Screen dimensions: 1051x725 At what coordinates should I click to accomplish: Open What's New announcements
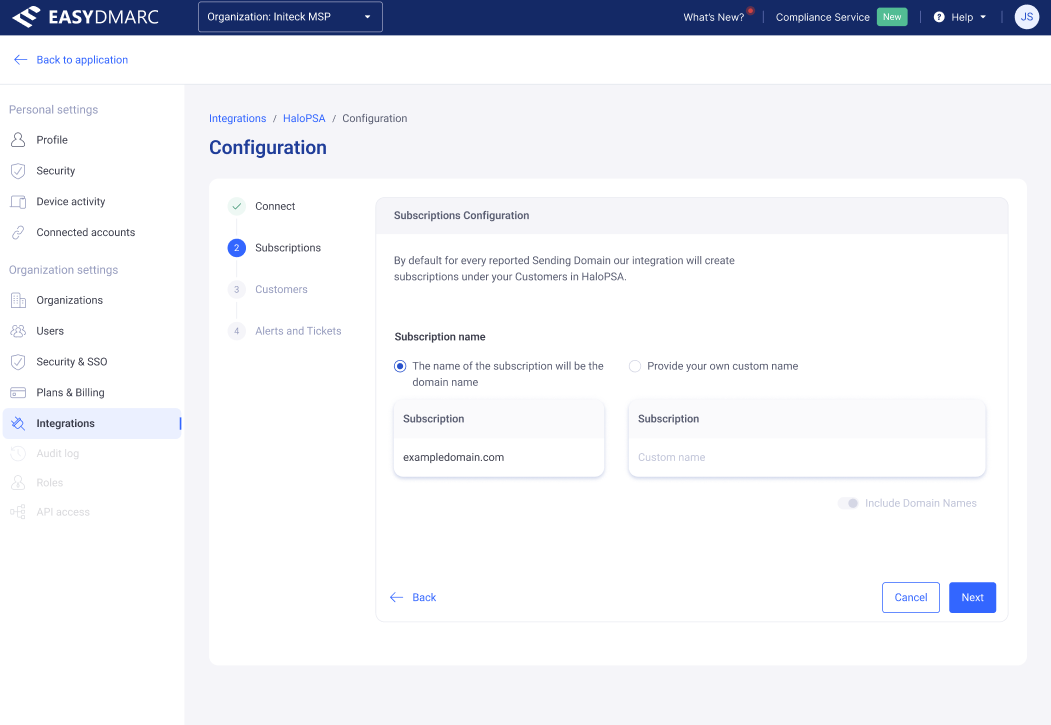point(713,17)
